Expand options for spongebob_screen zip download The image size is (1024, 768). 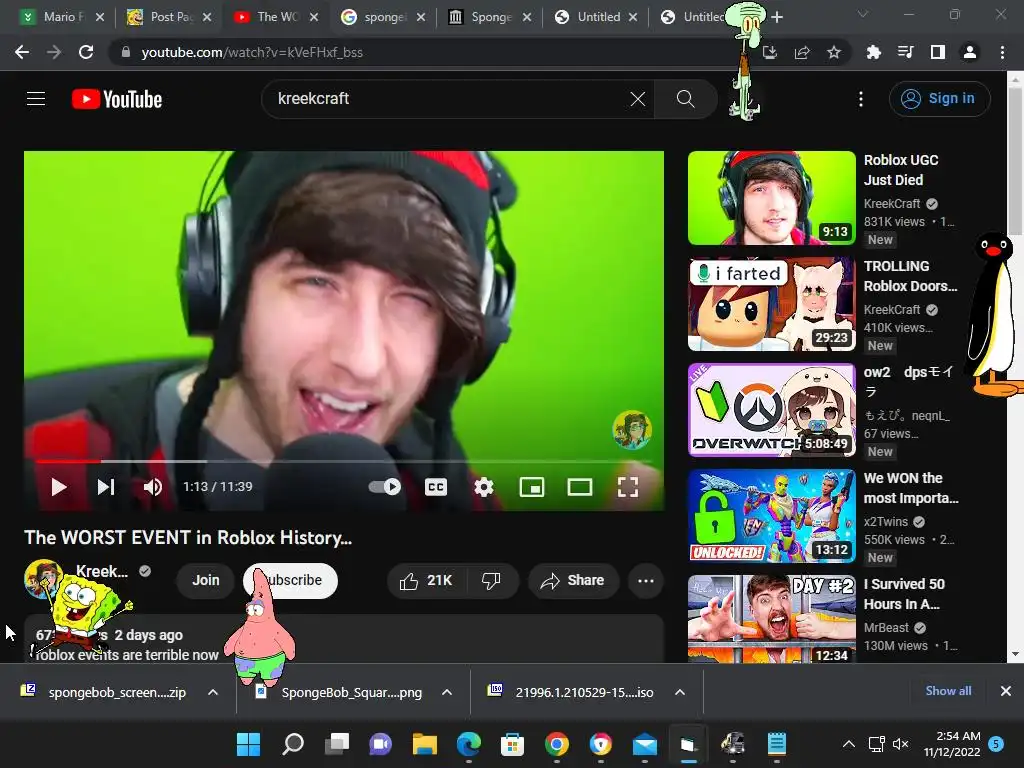(213, 692)
